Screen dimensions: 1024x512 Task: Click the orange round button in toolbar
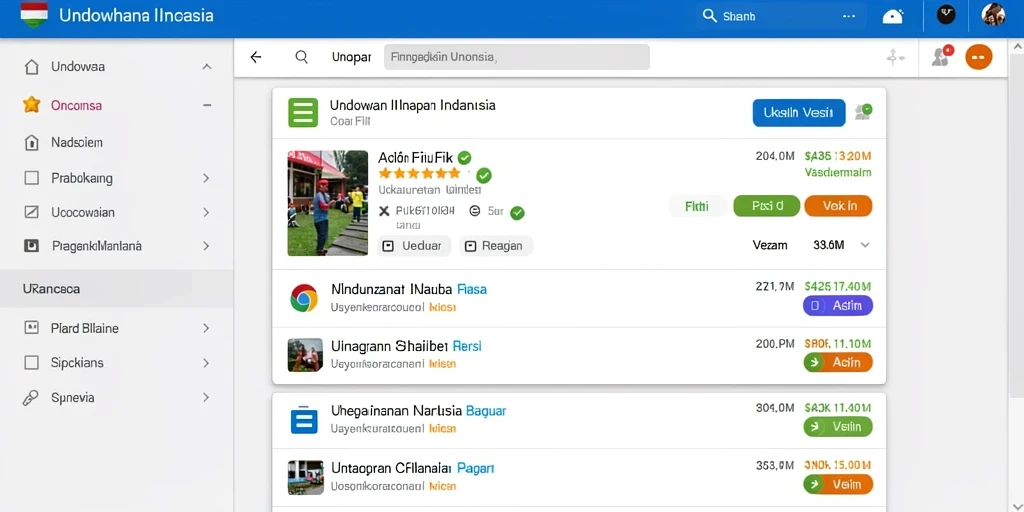978,57
